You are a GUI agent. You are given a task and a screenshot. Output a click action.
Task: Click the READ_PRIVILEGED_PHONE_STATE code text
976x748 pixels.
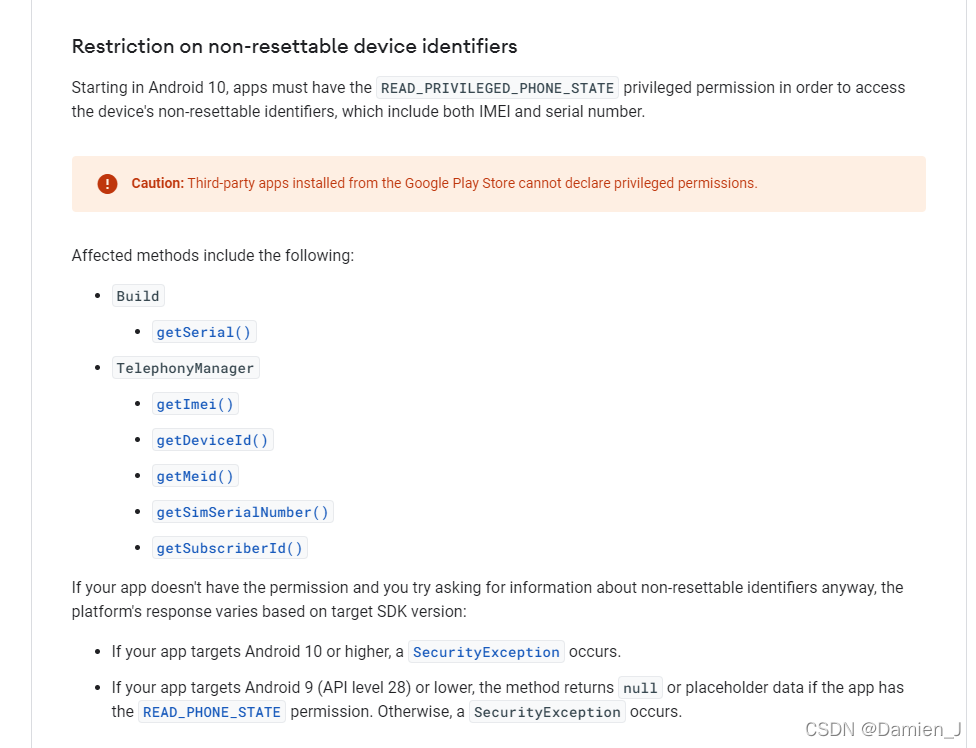[497, 88]
